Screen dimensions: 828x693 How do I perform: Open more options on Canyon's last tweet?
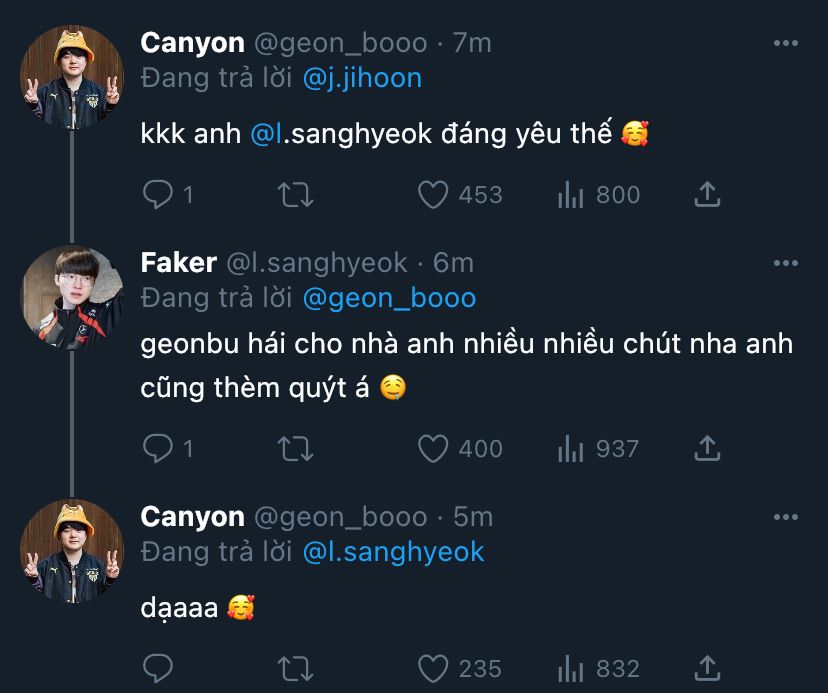pyautogui.click(x=787, y=517)
